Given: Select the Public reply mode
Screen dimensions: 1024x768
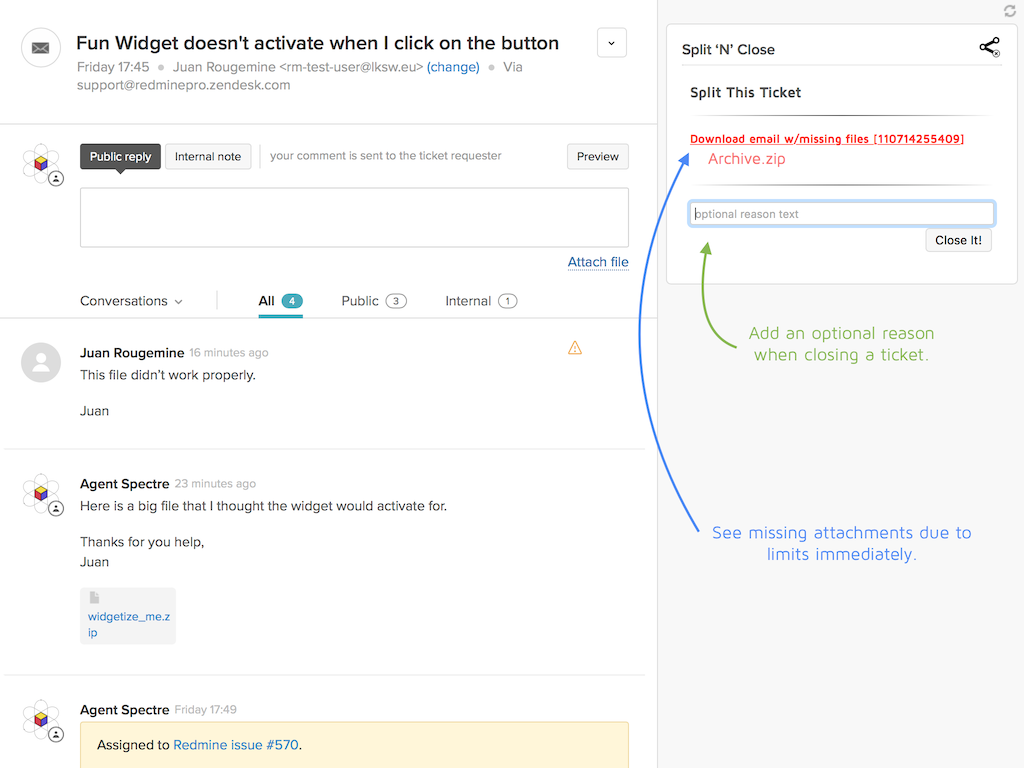Looking at the screenshot, I should (120, 157).
